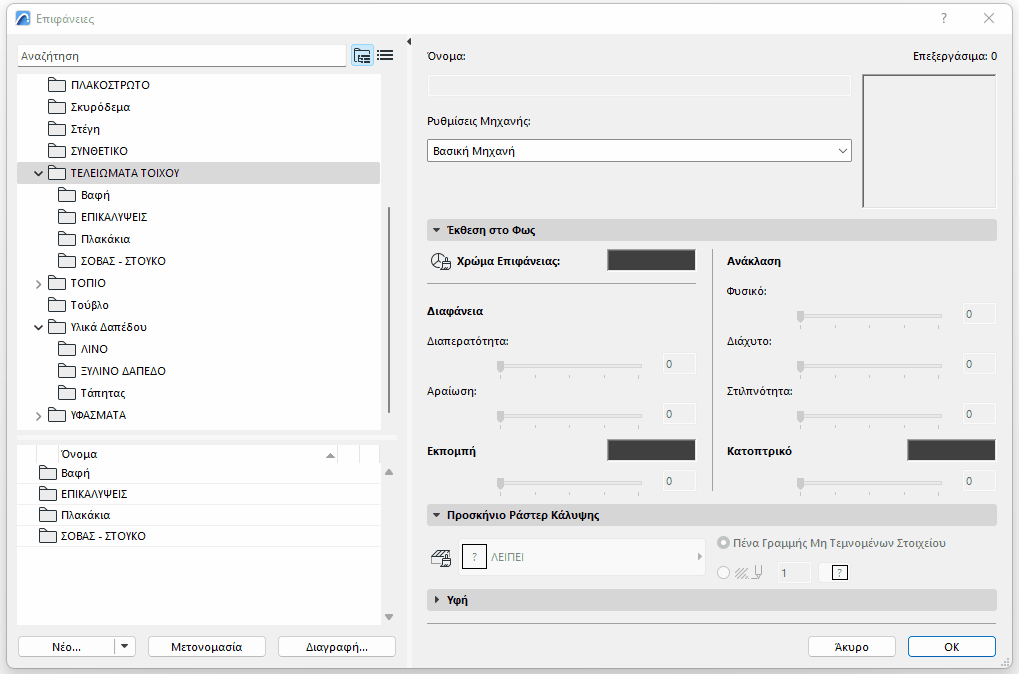
Task: Open the Νέο button dropdown arrow
Action: 124,647
